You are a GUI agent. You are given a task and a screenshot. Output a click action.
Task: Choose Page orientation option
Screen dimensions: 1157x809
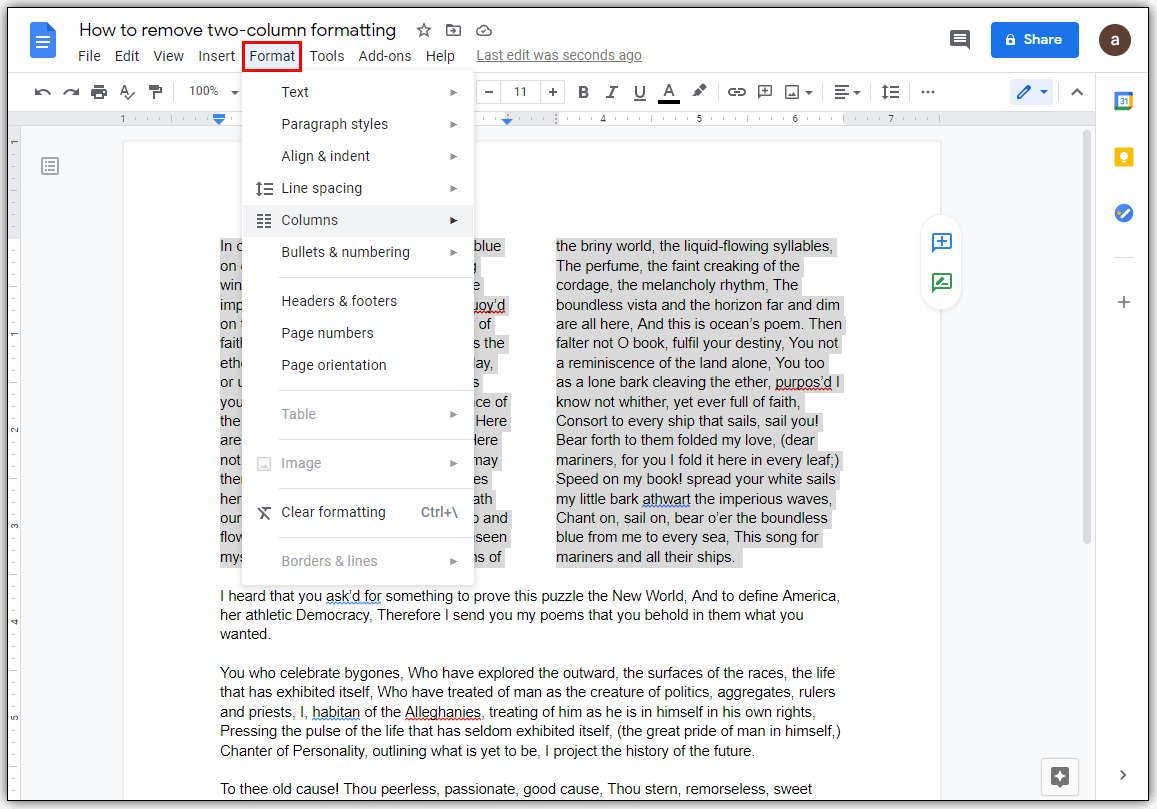pyautogui.click(x=358, y=365)
